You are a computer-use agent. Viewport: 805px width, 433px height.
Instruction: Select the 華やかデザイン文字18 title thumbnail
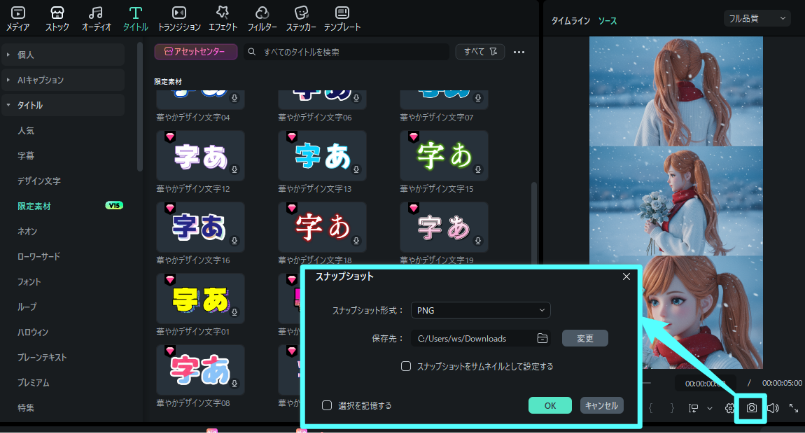(x=322, y=227)
